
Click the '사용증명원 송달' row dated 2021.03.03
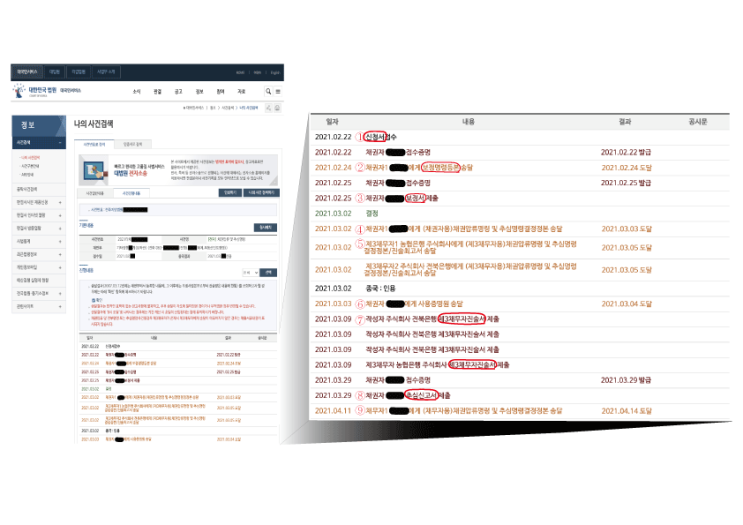(519, 304)
